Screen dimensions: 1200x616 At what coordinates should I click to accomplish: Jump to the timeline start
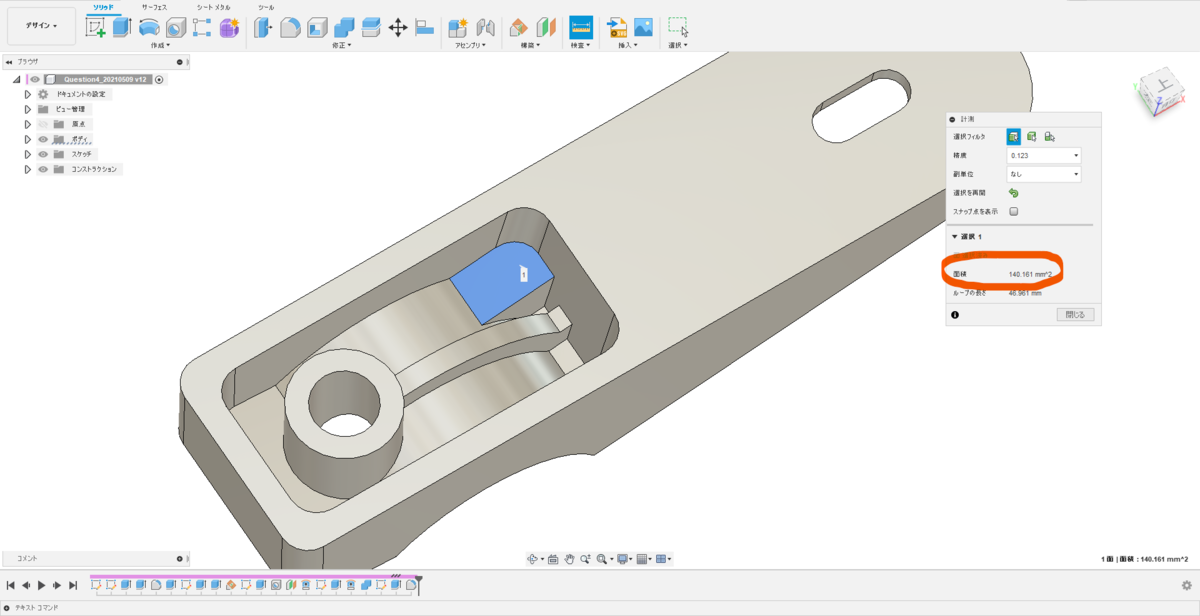point(10,585)
